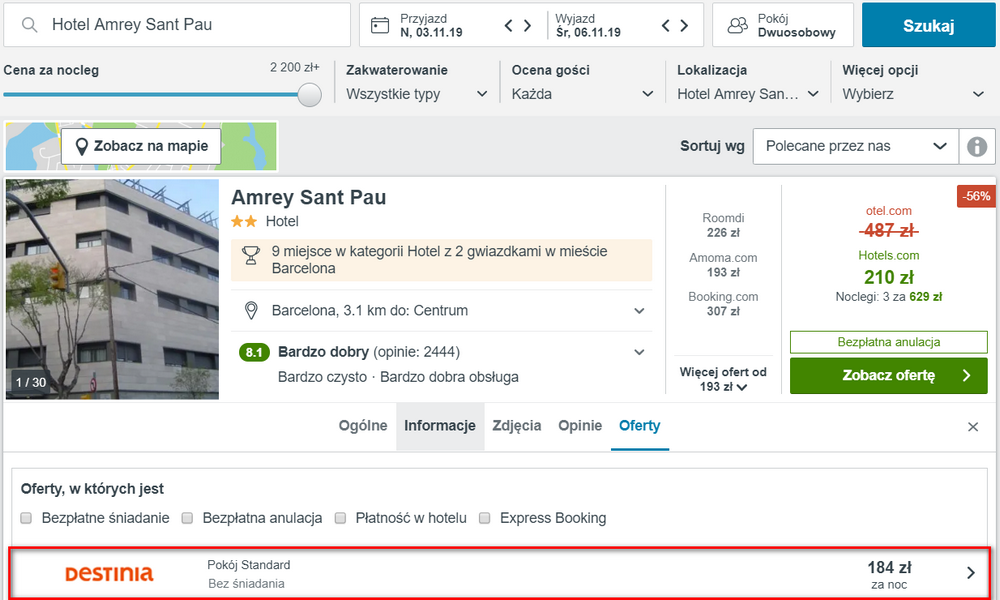Click the otel.com crossed 487 zł price
1000x600 pixels.
pos(888,230)
